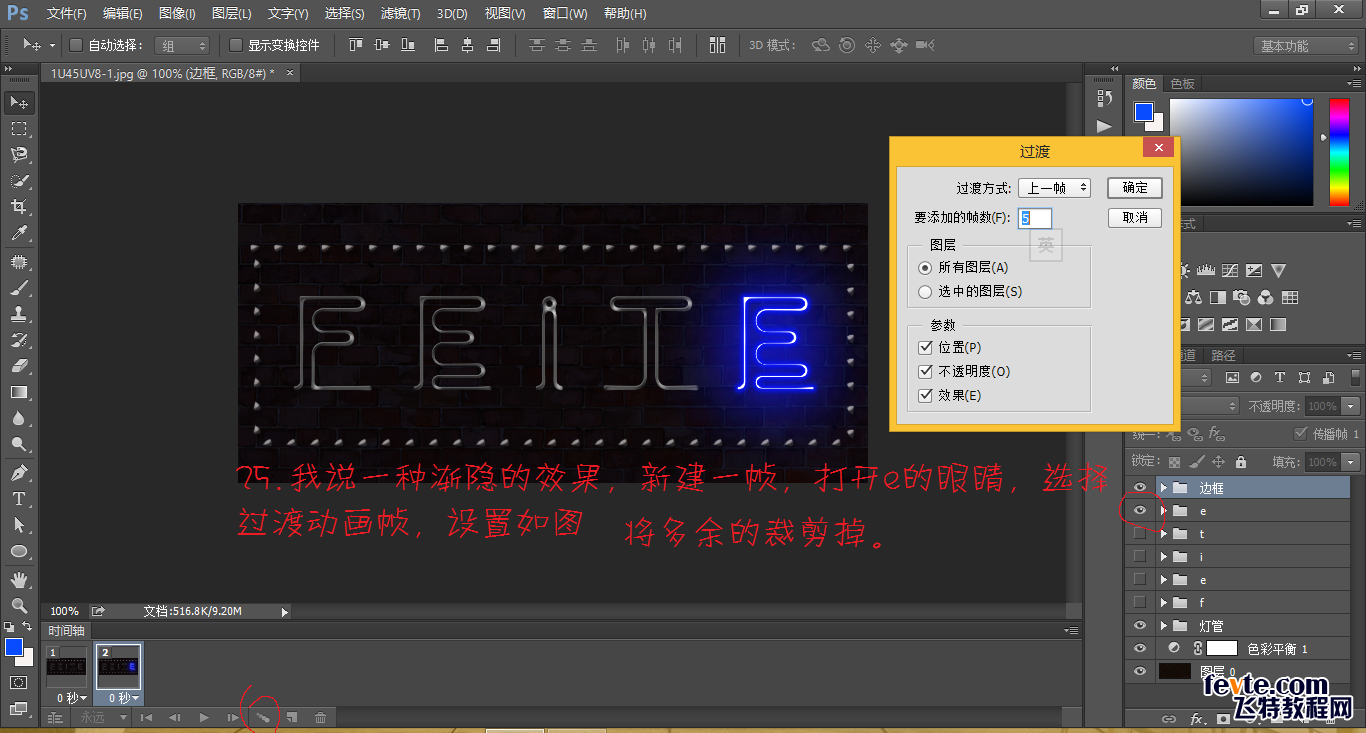Image resolution: width=1366 pixels, height=733 pixels.
Task: Select the 选中的图层(S) radio button
Action: pyautogui.click(x=925, y=291)
